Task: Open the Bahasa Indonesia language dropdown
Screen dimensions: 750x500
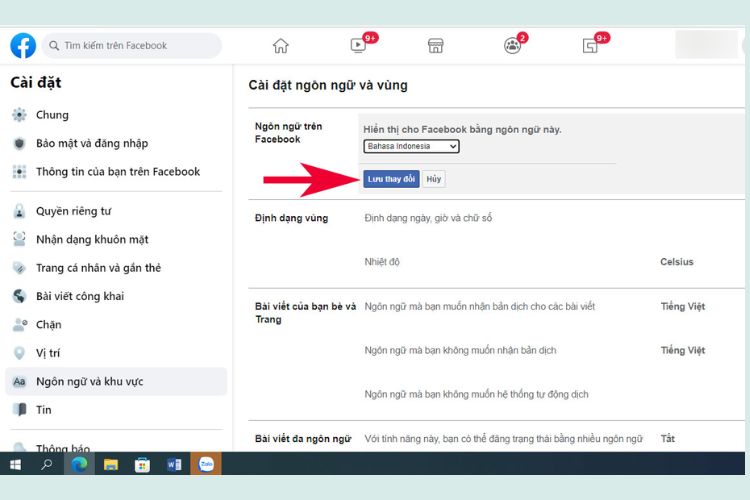Action: 411,146
